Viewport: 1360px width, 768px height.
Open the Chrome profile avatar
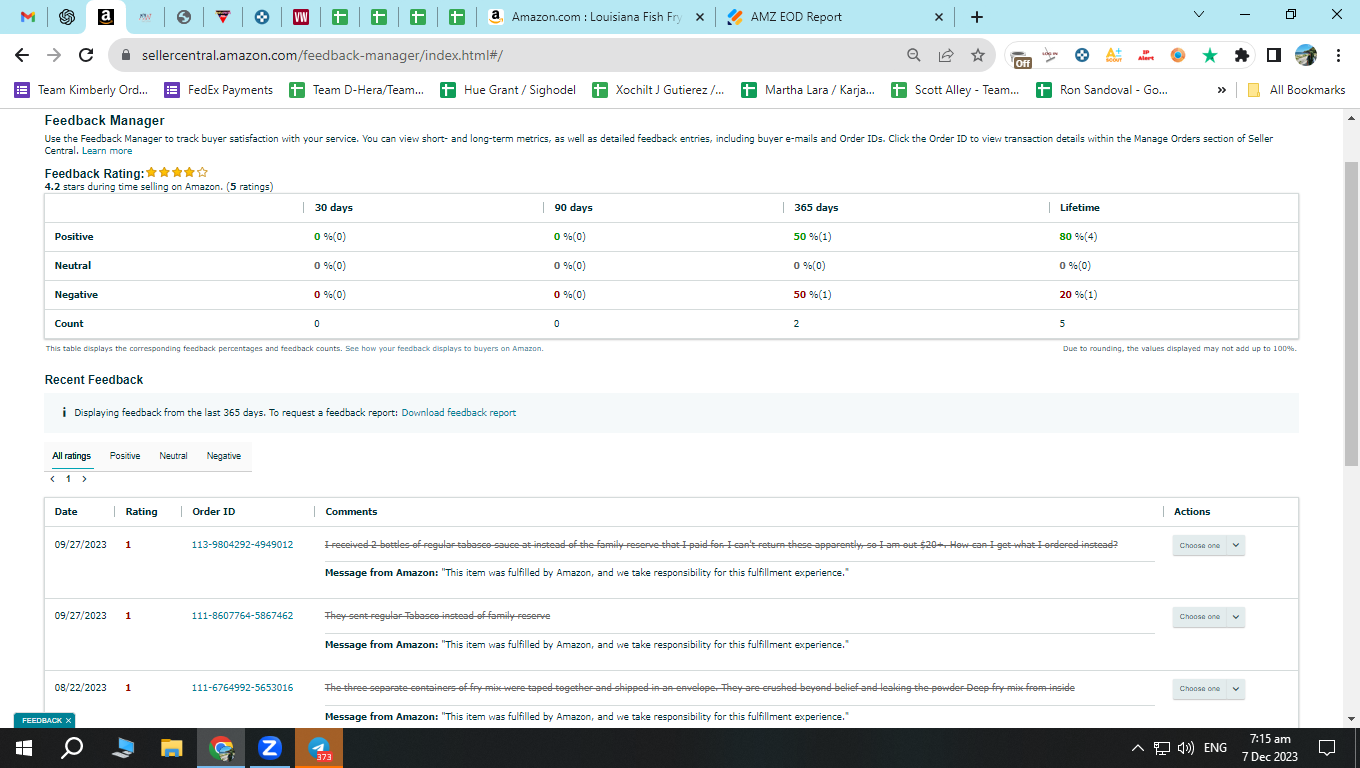pyautogui.click(x=1306, y=55)
